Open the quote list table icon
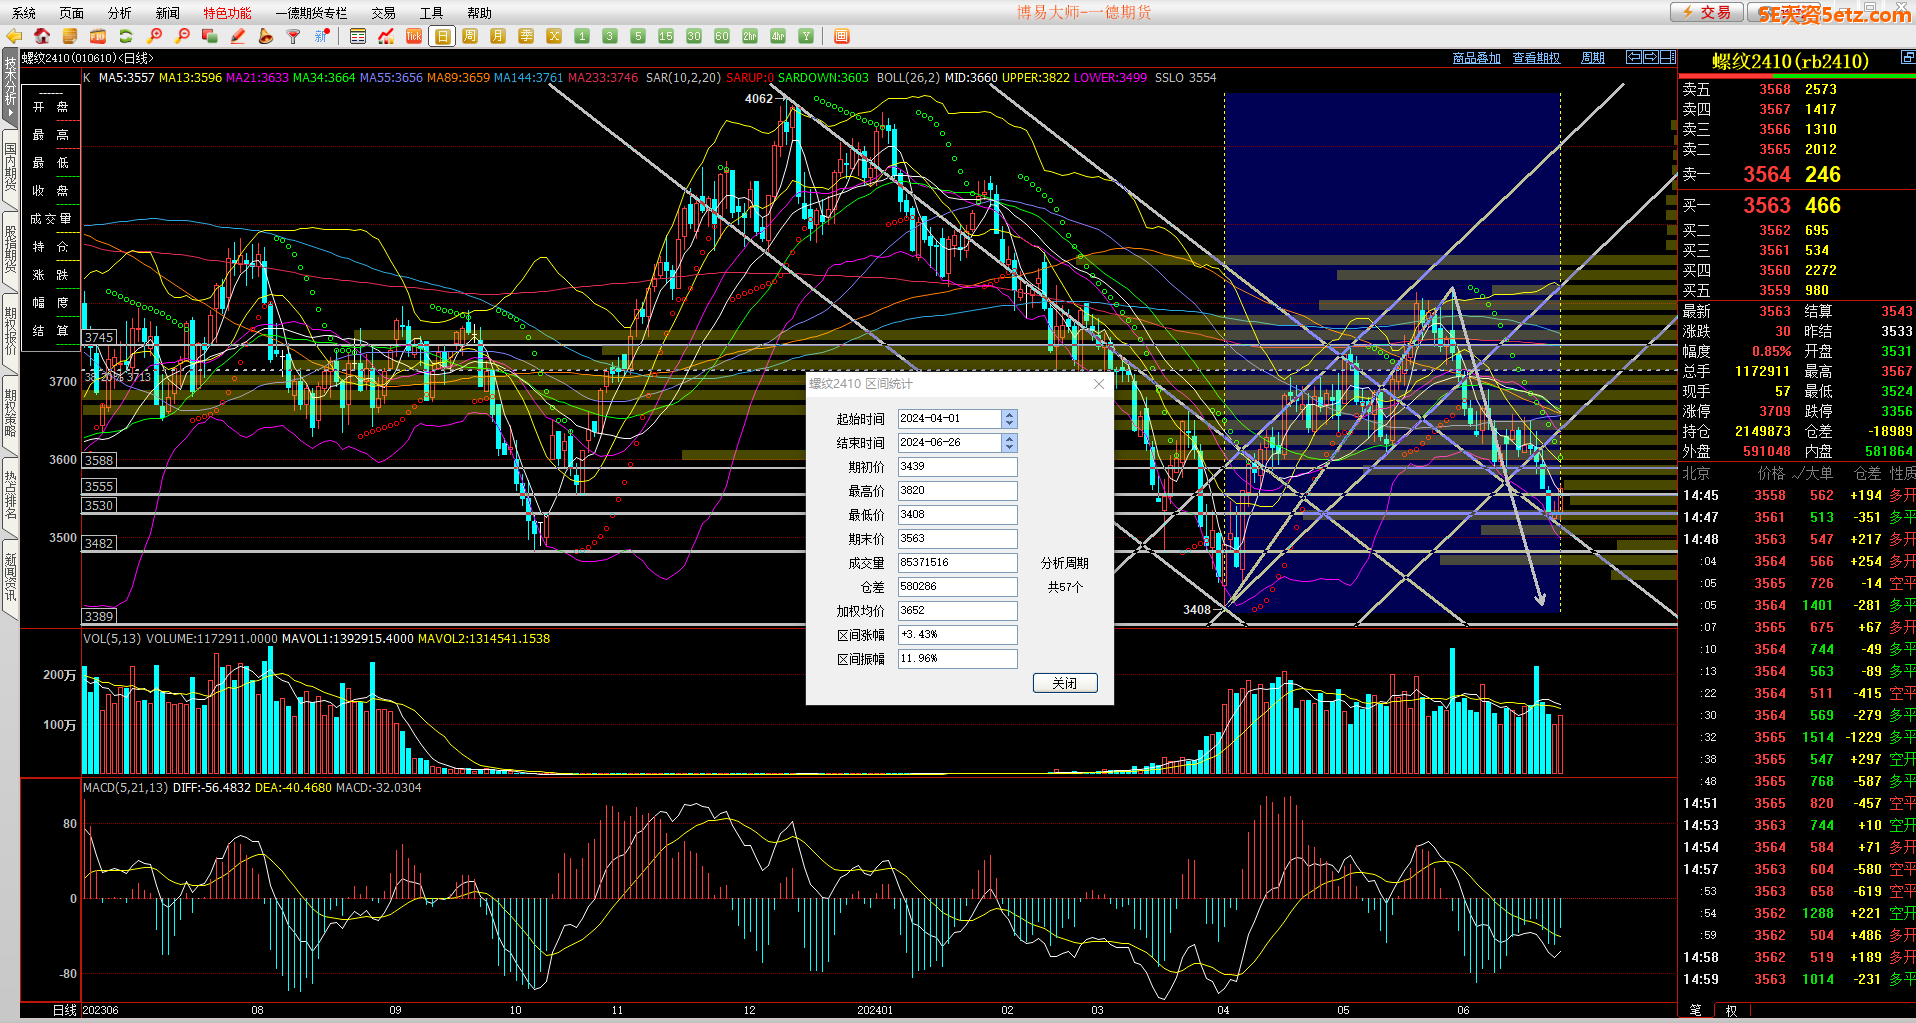The width and height of the screenshot is (1916, 1023). point(358,36)
